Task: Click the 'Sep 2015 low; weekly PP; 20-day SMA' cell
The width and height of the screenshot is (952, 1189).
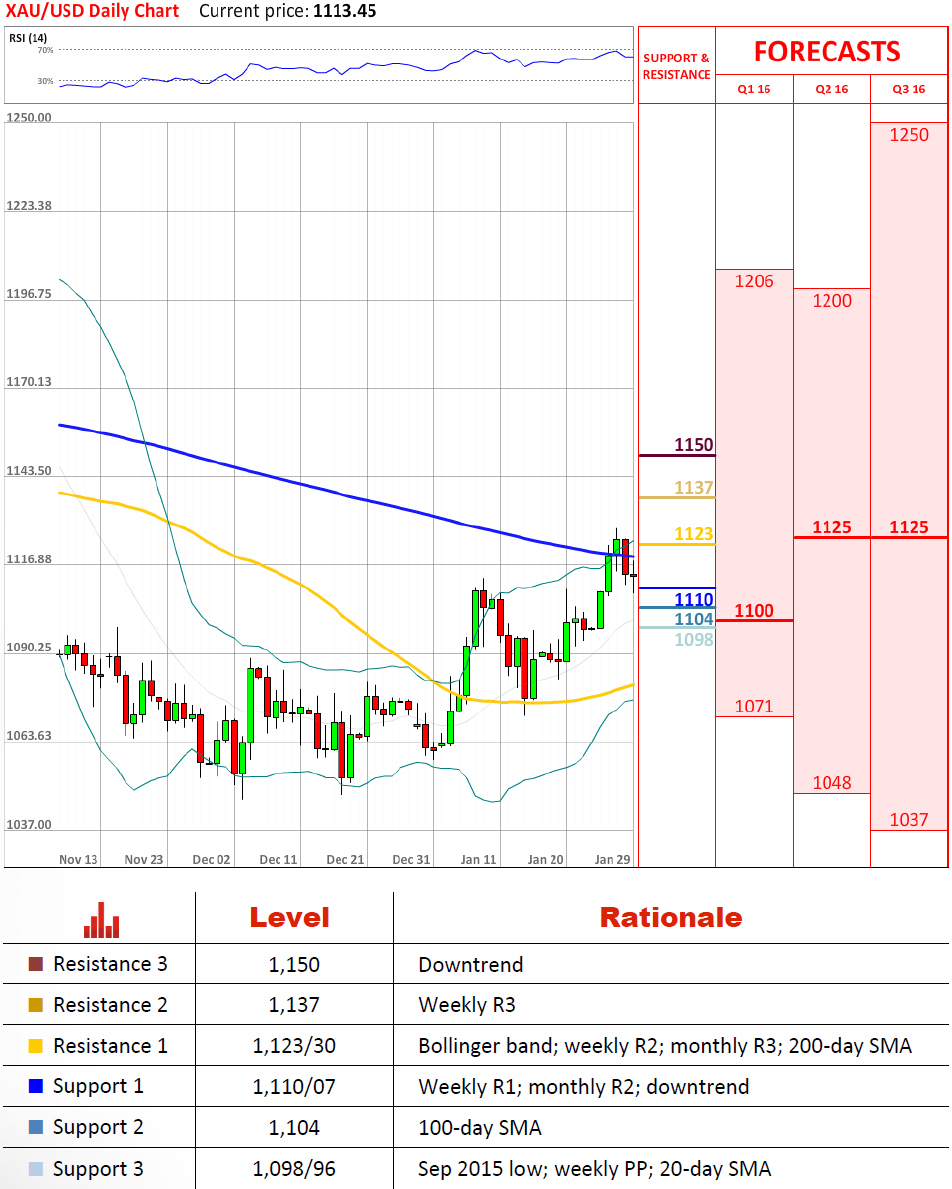Action: 594,1169
